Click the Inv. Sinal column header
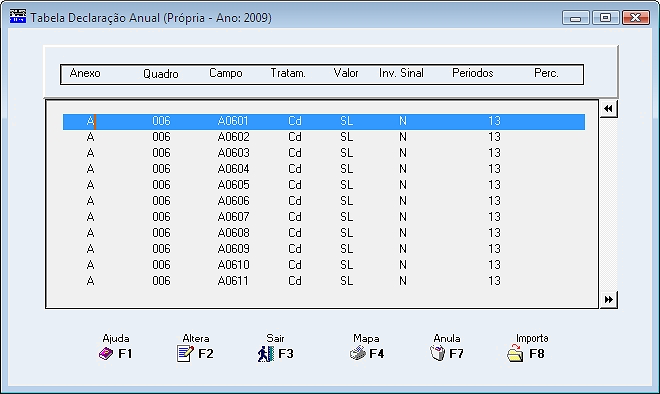660x394 pixels. 401,73
